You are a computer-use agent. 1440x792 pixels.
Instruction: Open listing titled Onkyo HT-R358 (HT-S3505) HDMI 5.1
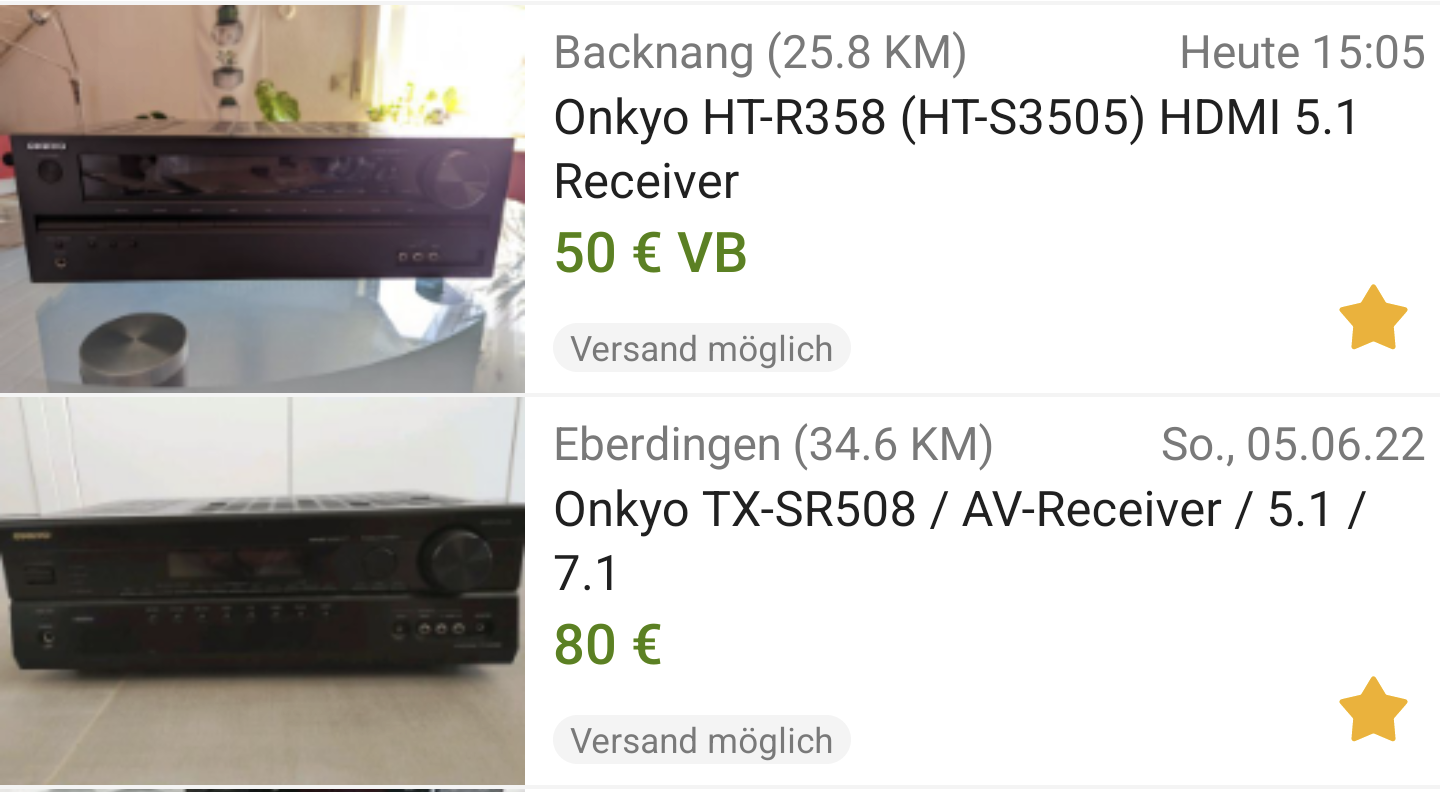point(957,150)
